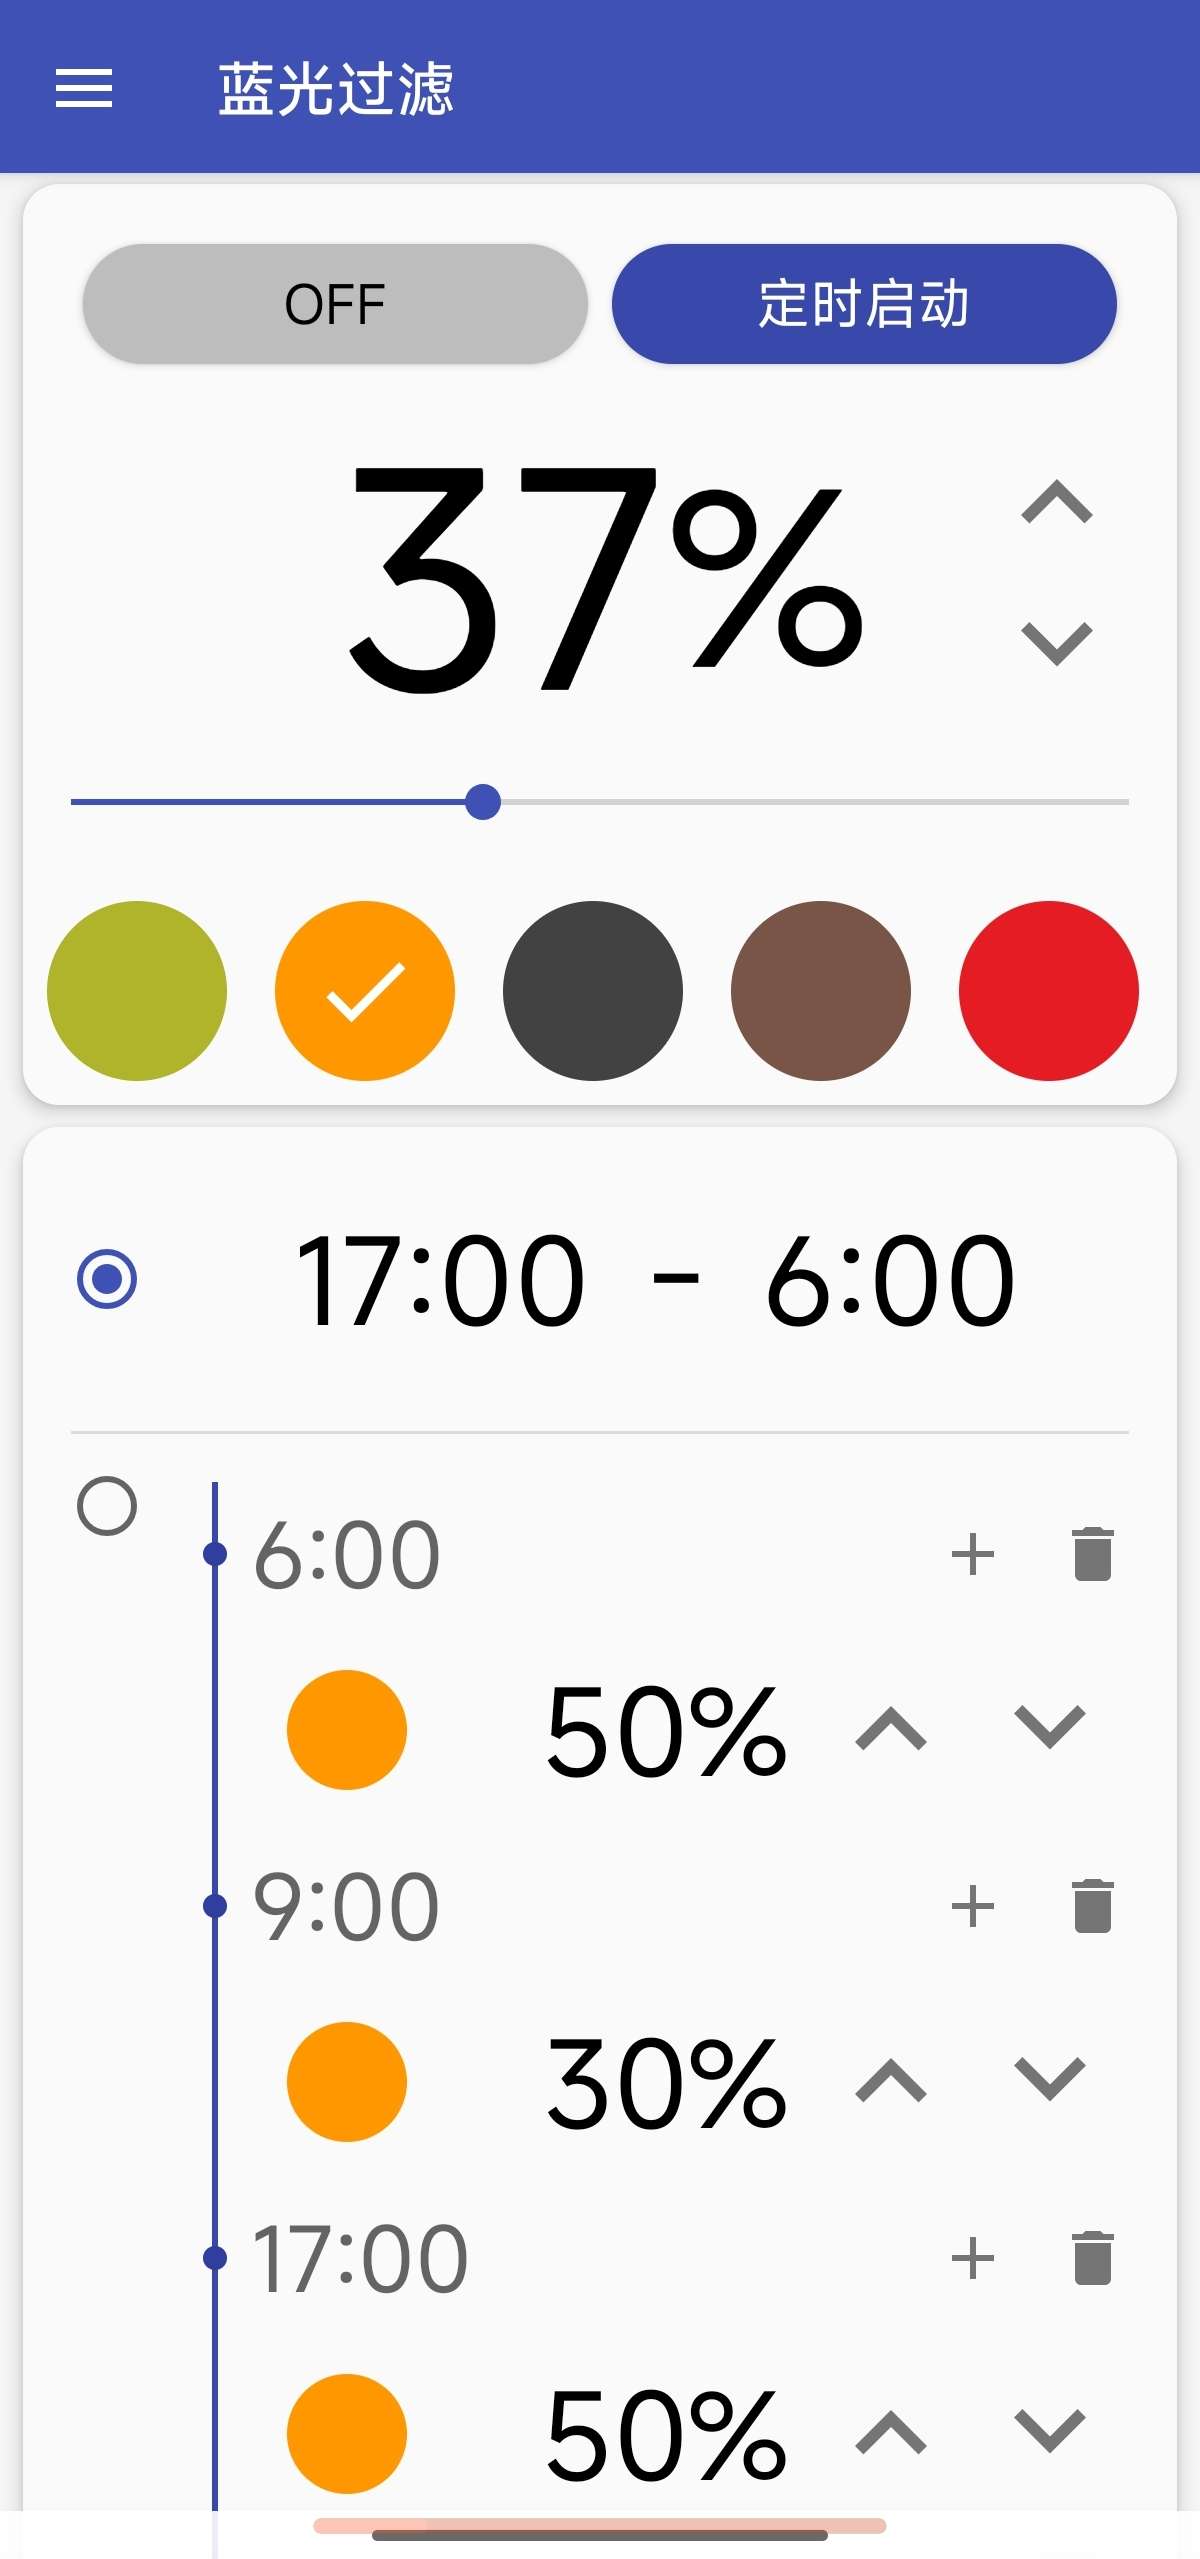
Task: Add a schedule point after 6:00
Action: tap(972, 1554)
